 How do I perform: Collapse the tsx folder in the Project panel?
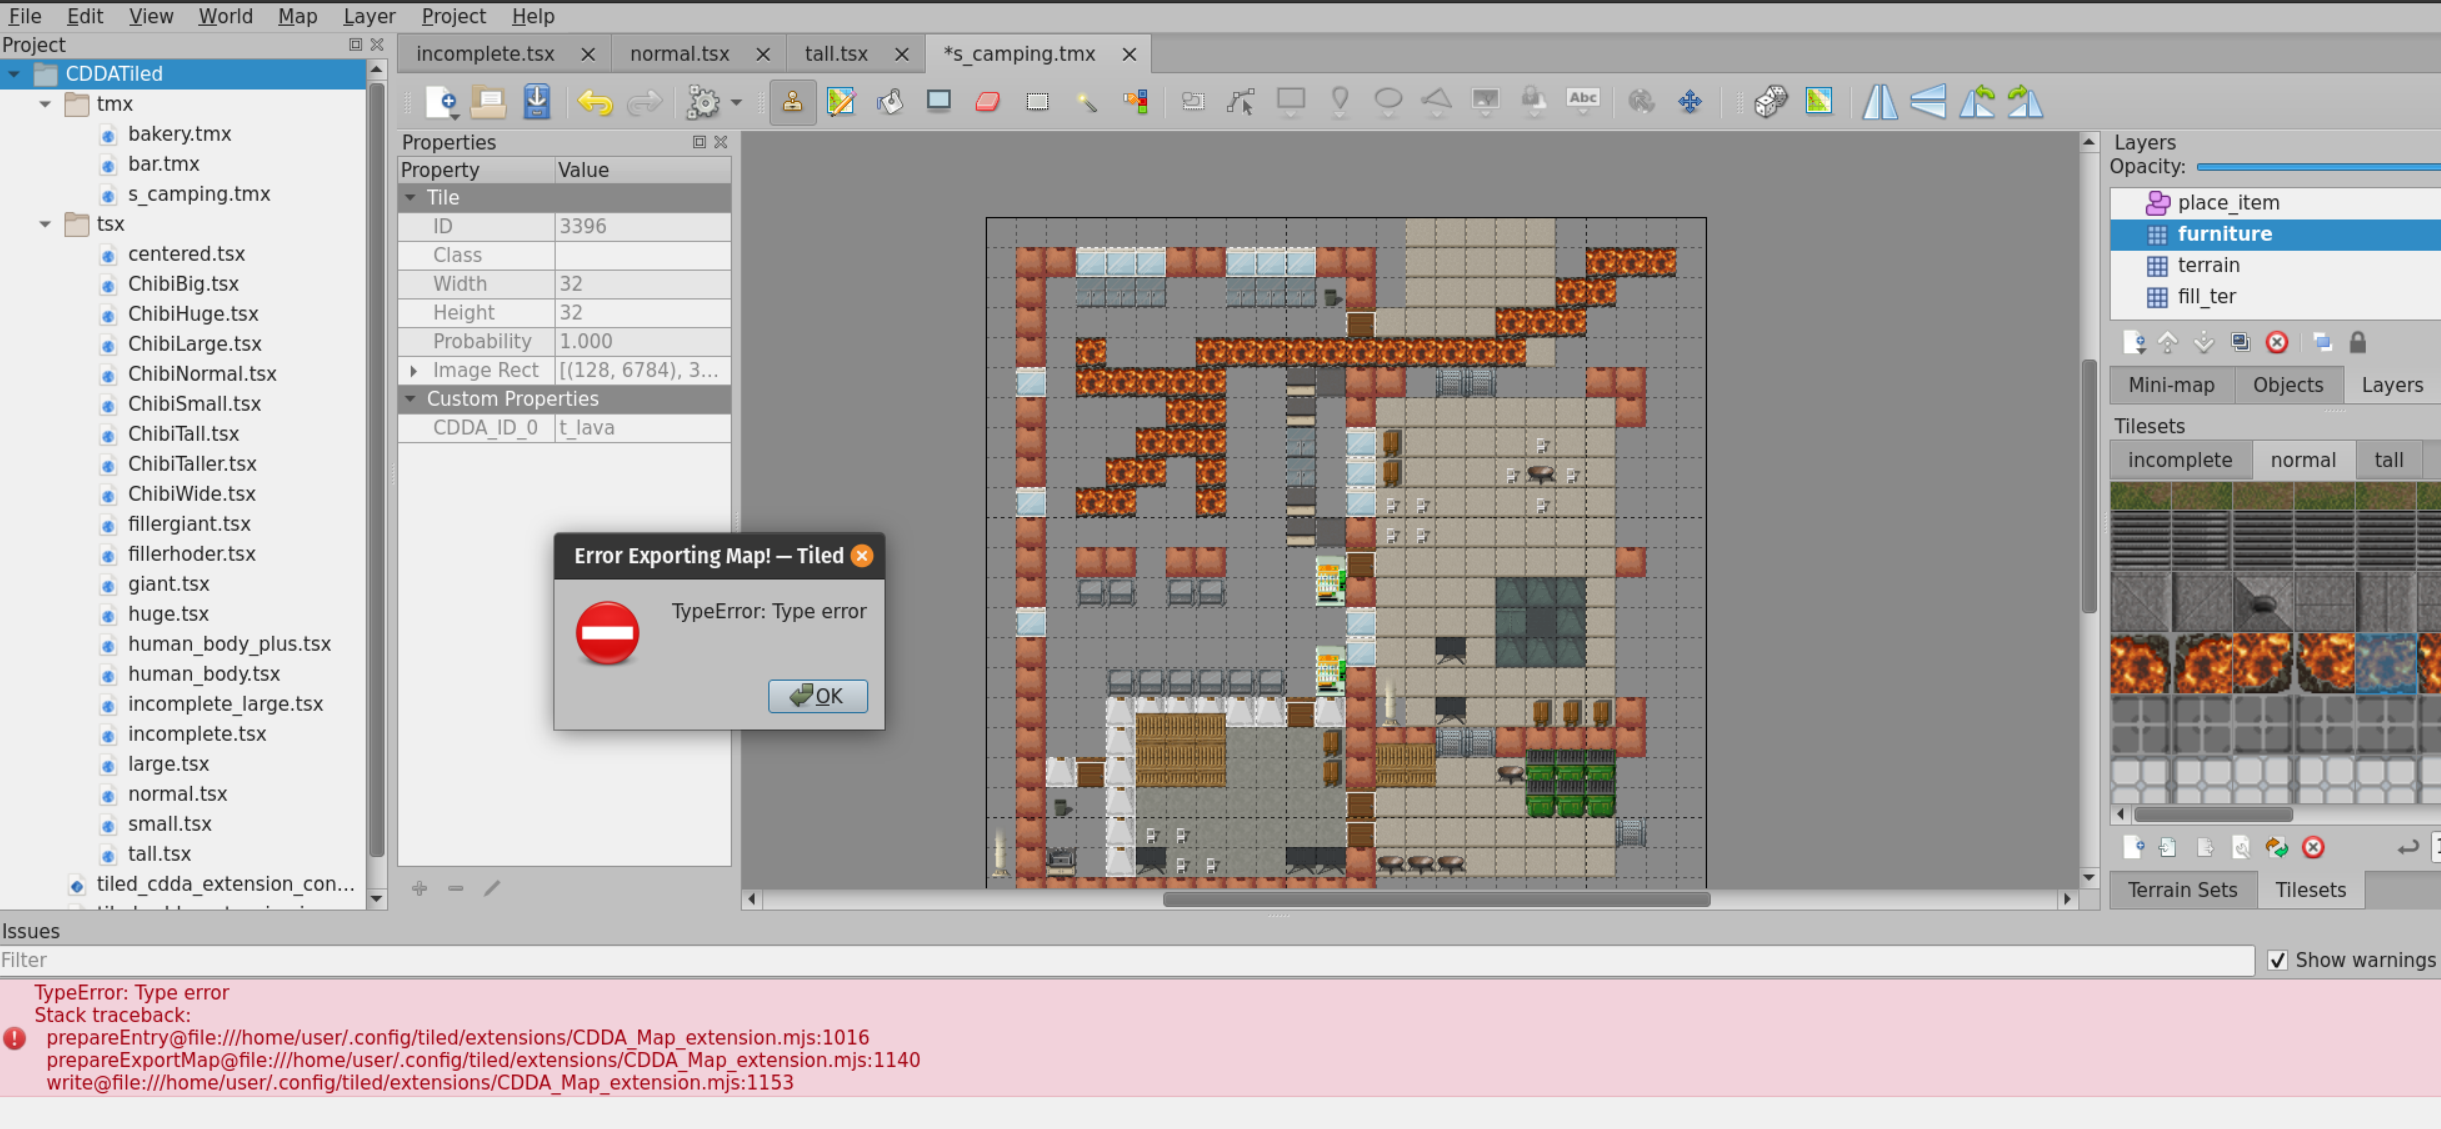click(x=45, y=224)
